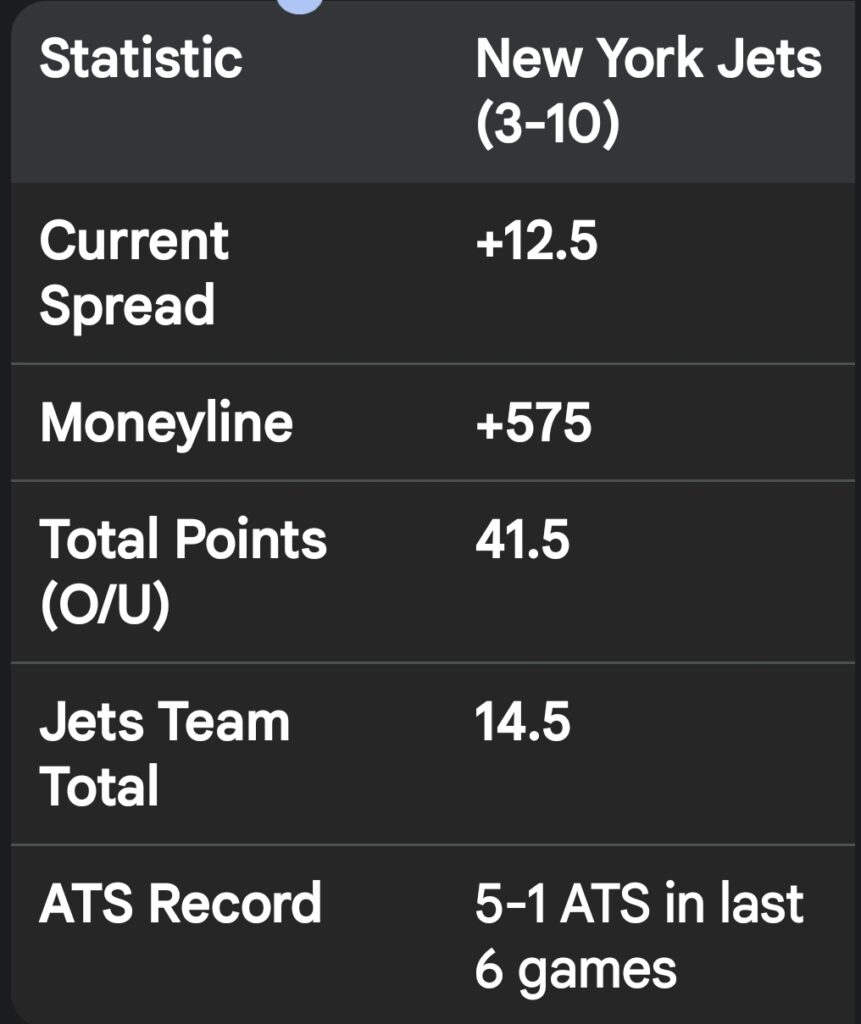Select the +575 moneyline value
This screenshot has width=861, height=1024.
pyautogui.click(x=533, y=423)
